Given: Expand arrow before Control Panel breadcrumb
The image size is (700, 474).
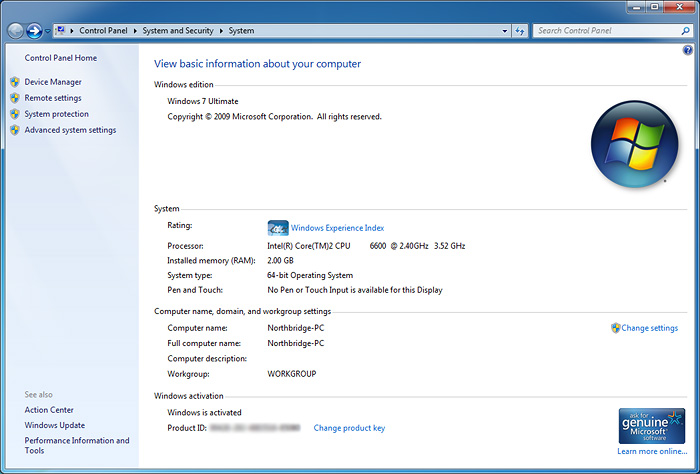Looking at the screenshot, I should (x=72, y=31).
